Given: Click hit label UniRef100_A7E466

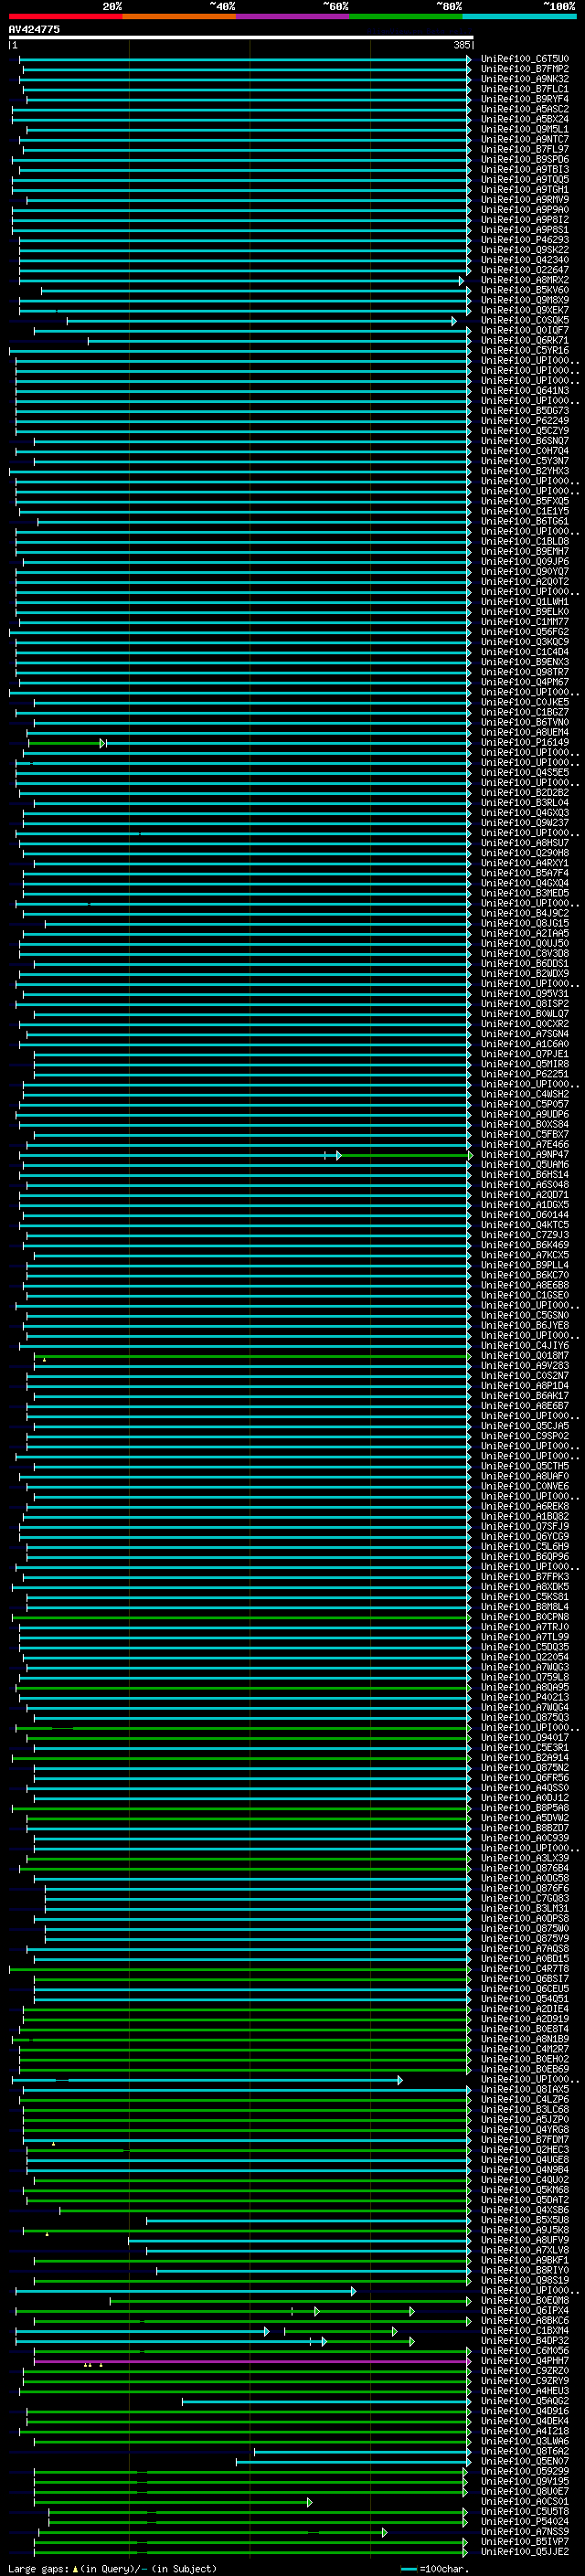Looking at the screenshot, I should point(525,1145).
